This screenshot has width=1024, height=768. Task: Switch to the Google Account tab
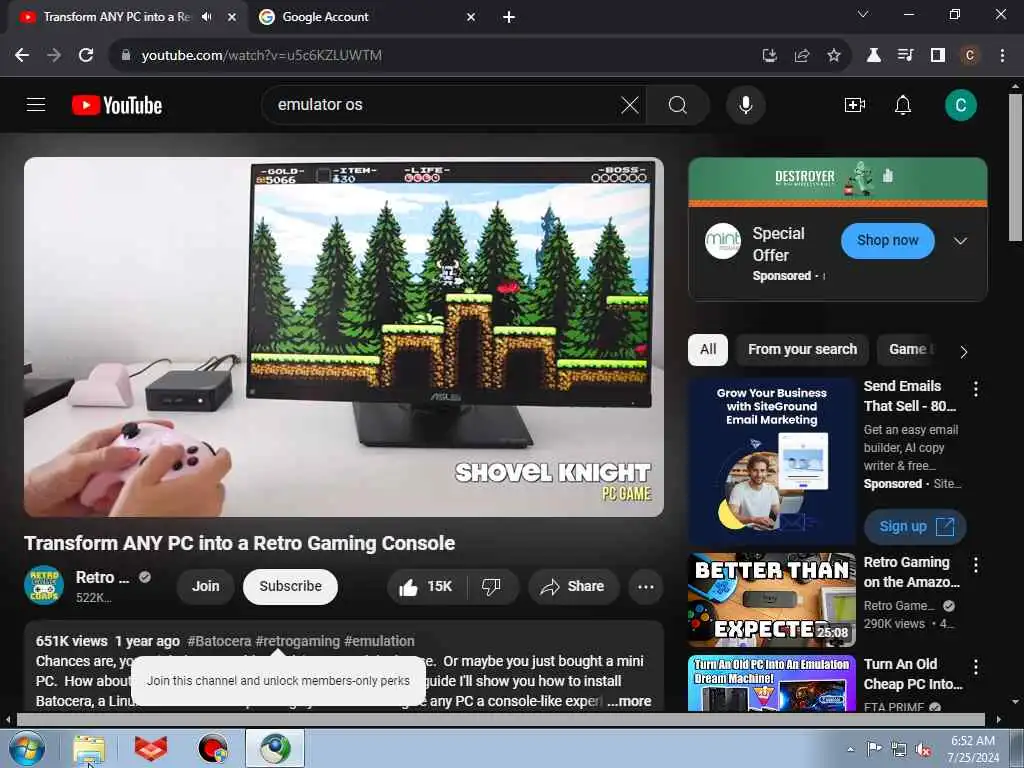coord(368,17)
